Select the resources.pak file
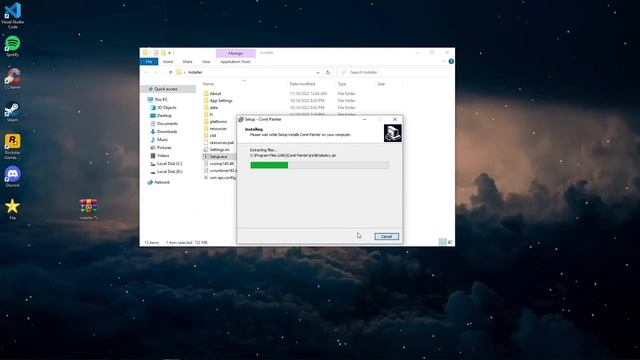 (x=220, y=142)
